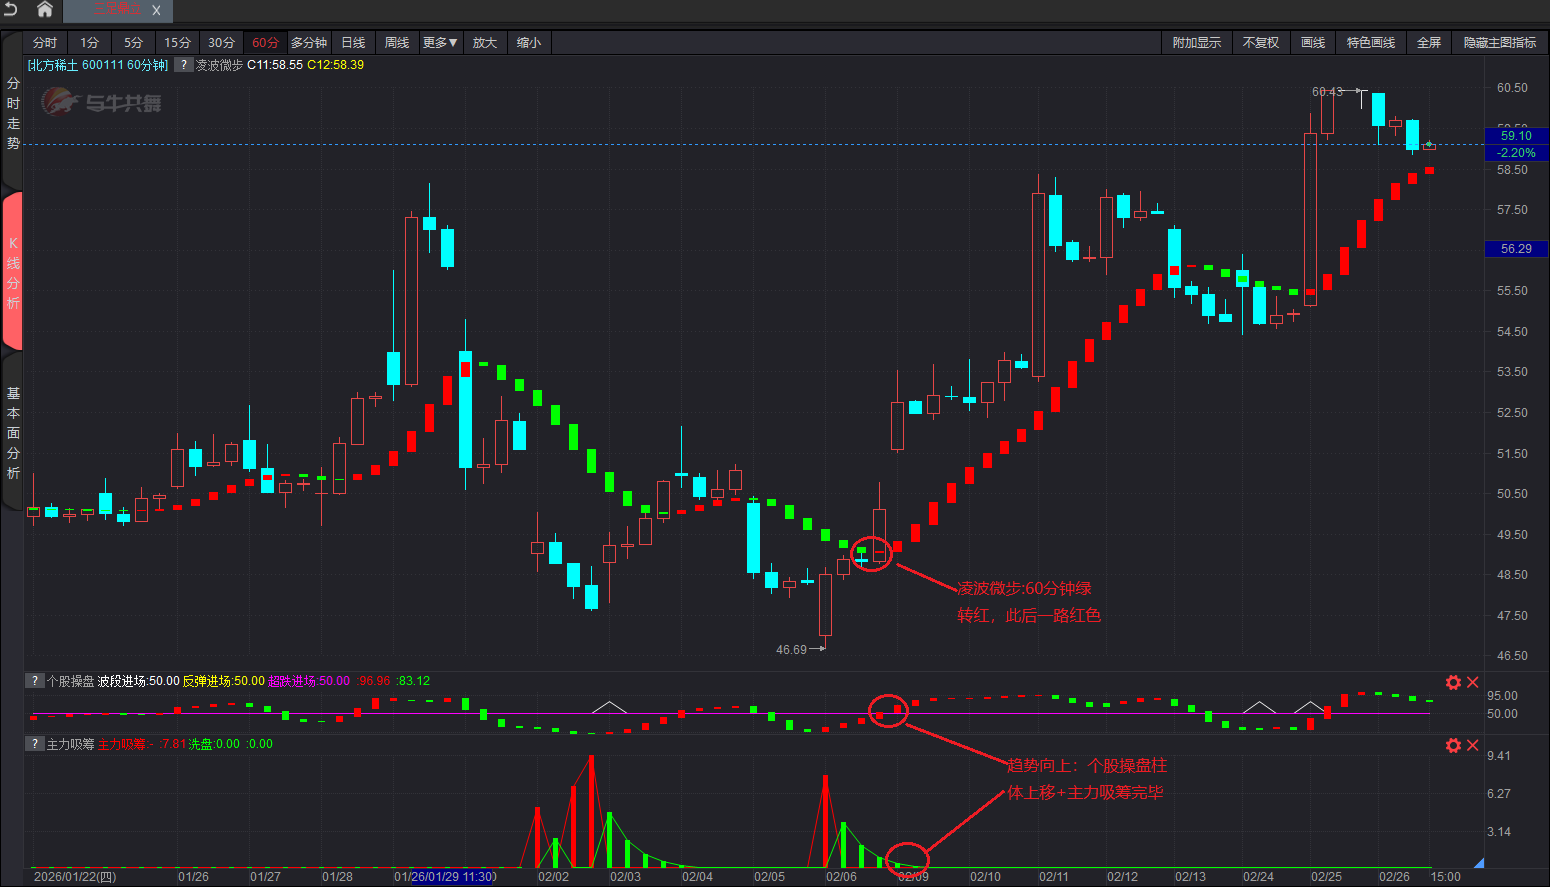Open the 附加显示 options menu
The height and width of the screenshot is (887, 1550).
1196,43
